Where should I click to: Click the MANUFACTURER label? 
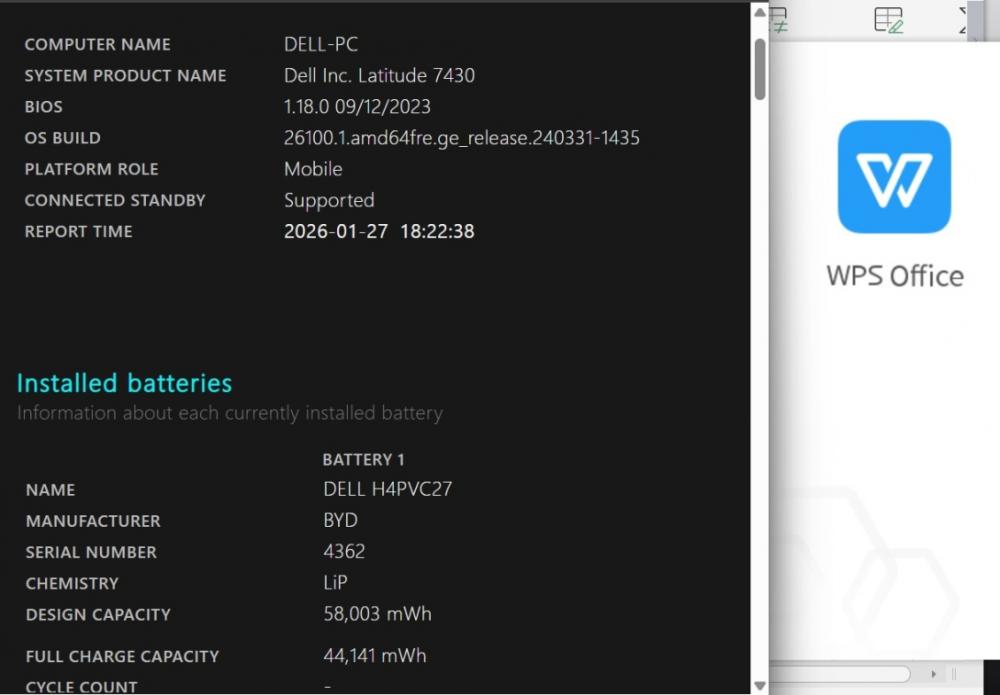pyautogui.click(x=93, y=522)
